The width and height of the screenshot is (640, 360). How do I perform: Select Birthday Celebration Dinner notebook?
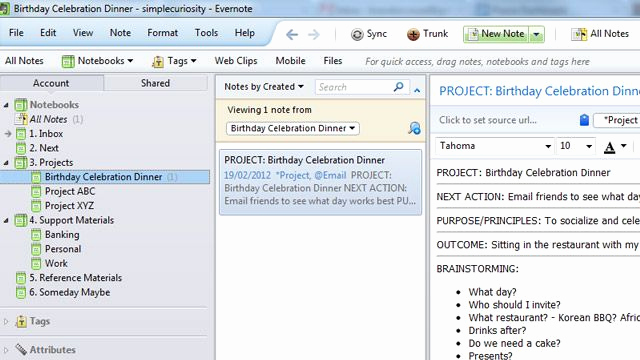(104, 177)
